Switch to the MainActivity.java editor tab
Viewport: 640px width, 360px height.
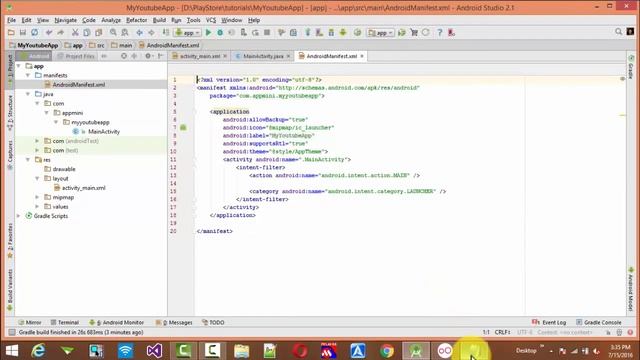click(x=263, y=56)
